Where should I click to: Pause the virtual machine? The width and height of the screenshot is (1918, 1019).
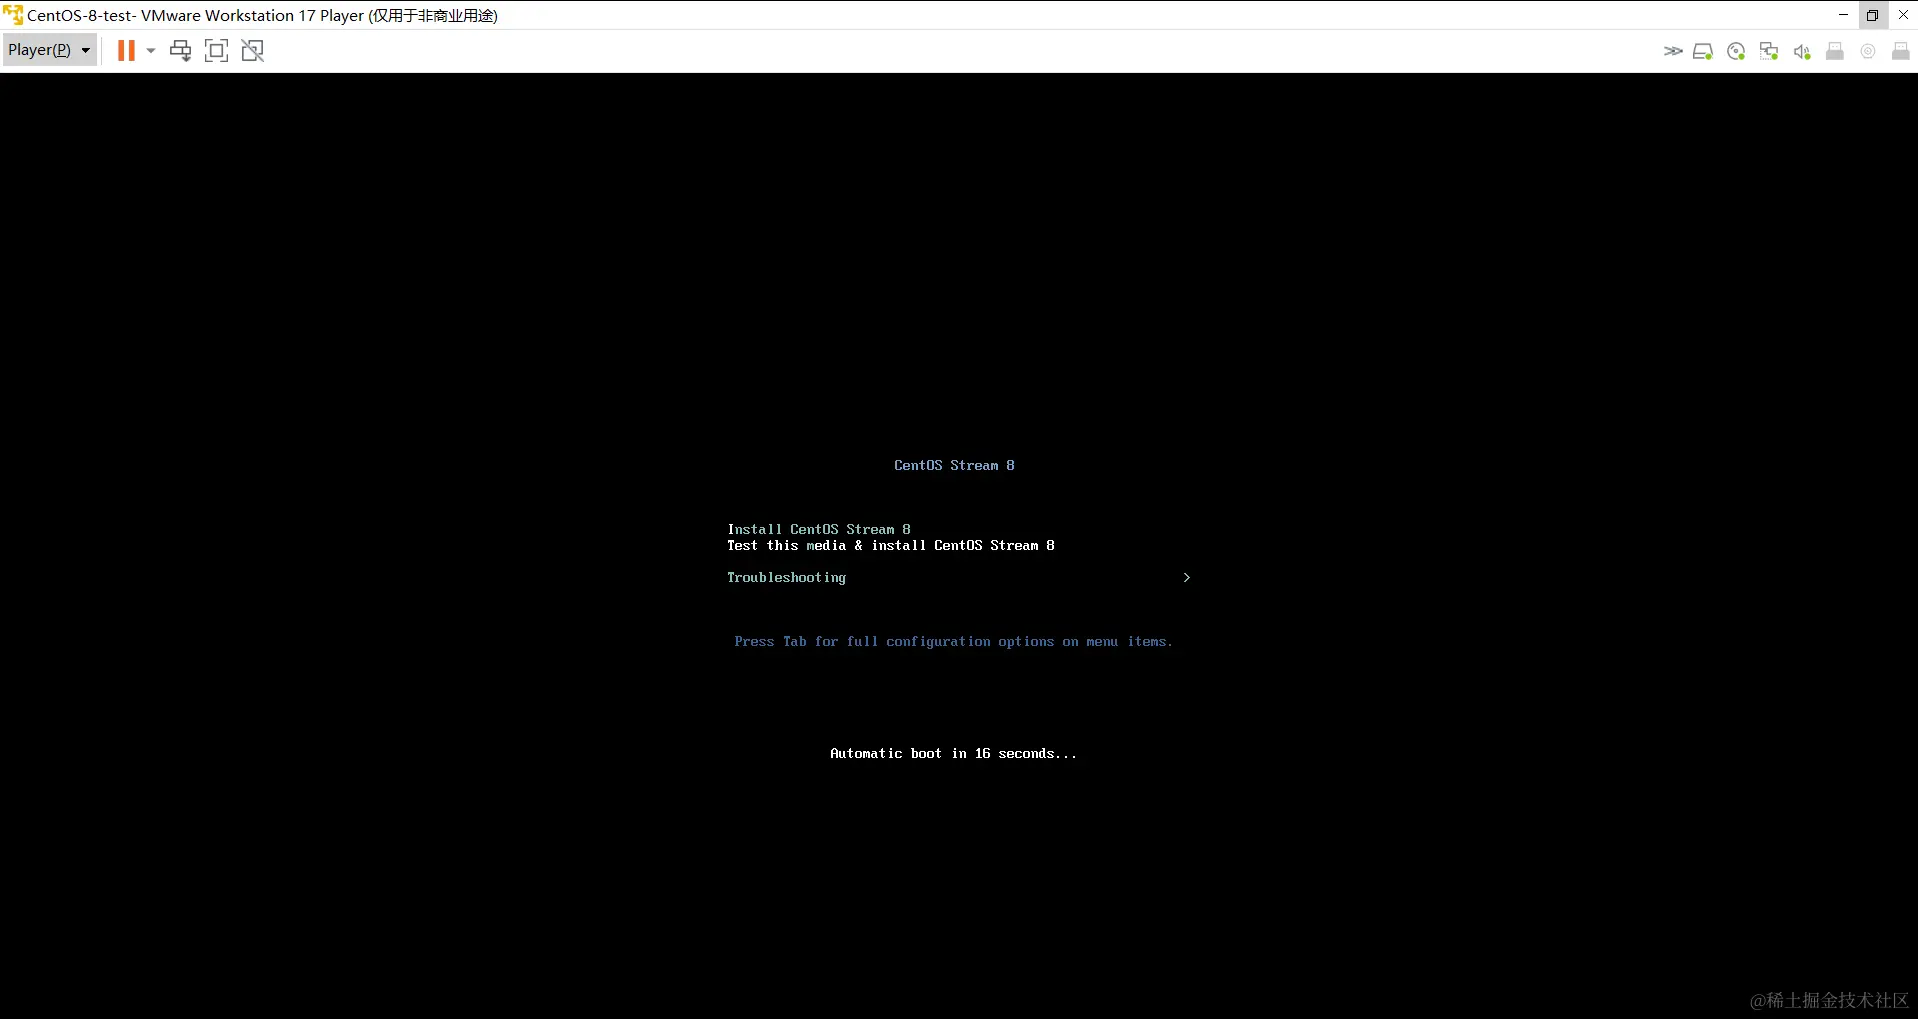coord(126,51)
